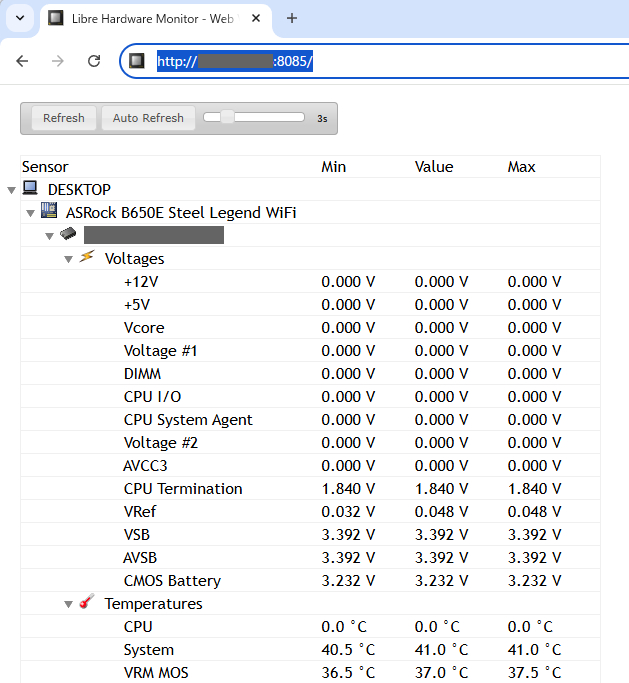Click the site icon in address bar
Viewport: 629px width, 683px height.
pos(137,61)
